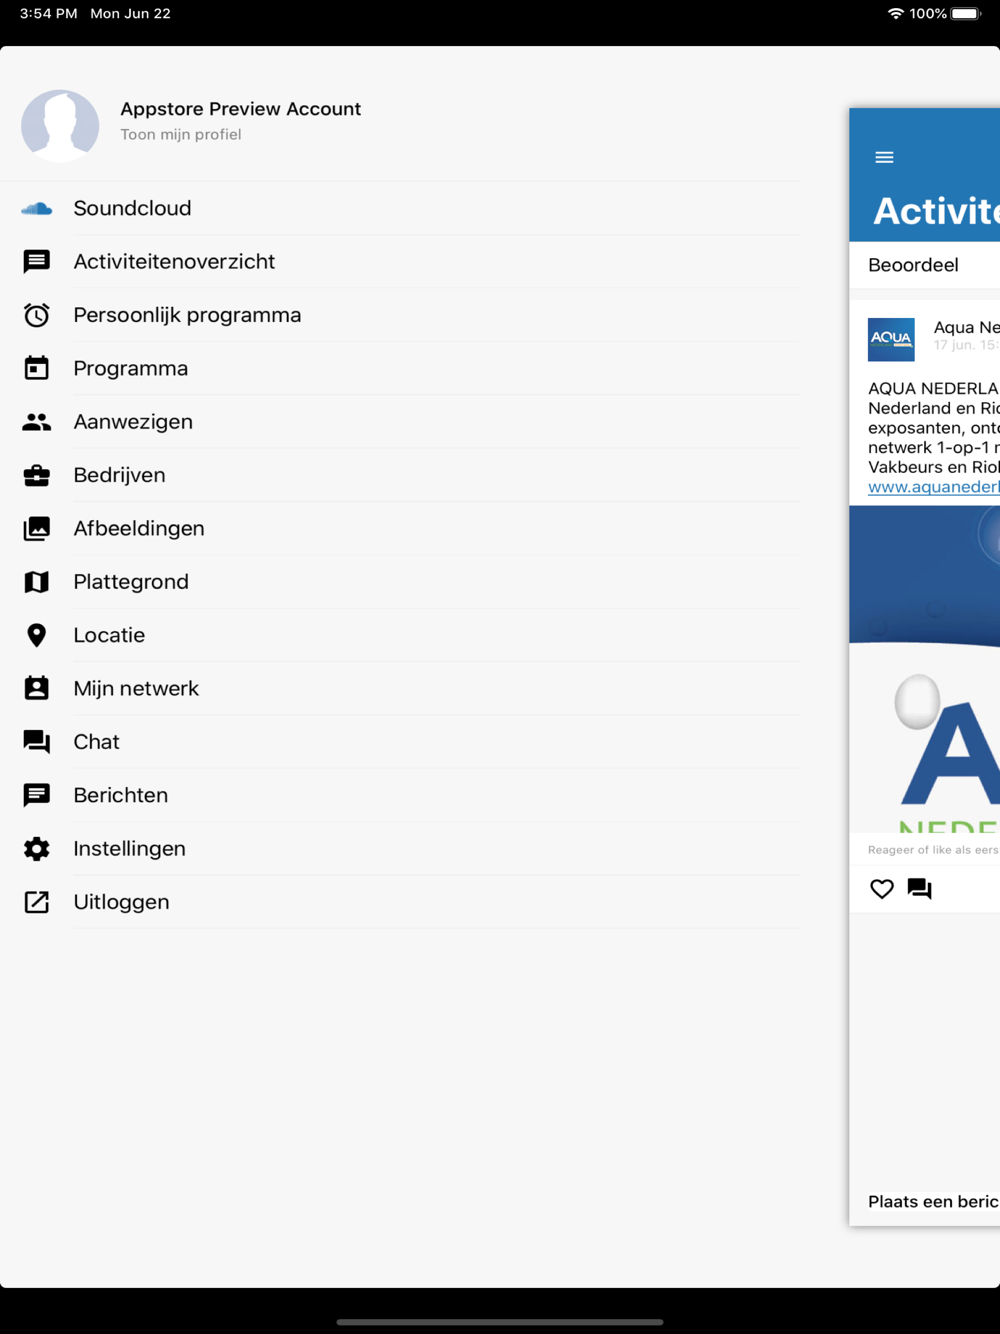Image resolution: width=1000 pixels, height=1334 pixels.
Task: Follow the www.aquanederland link
Action: 933,487
